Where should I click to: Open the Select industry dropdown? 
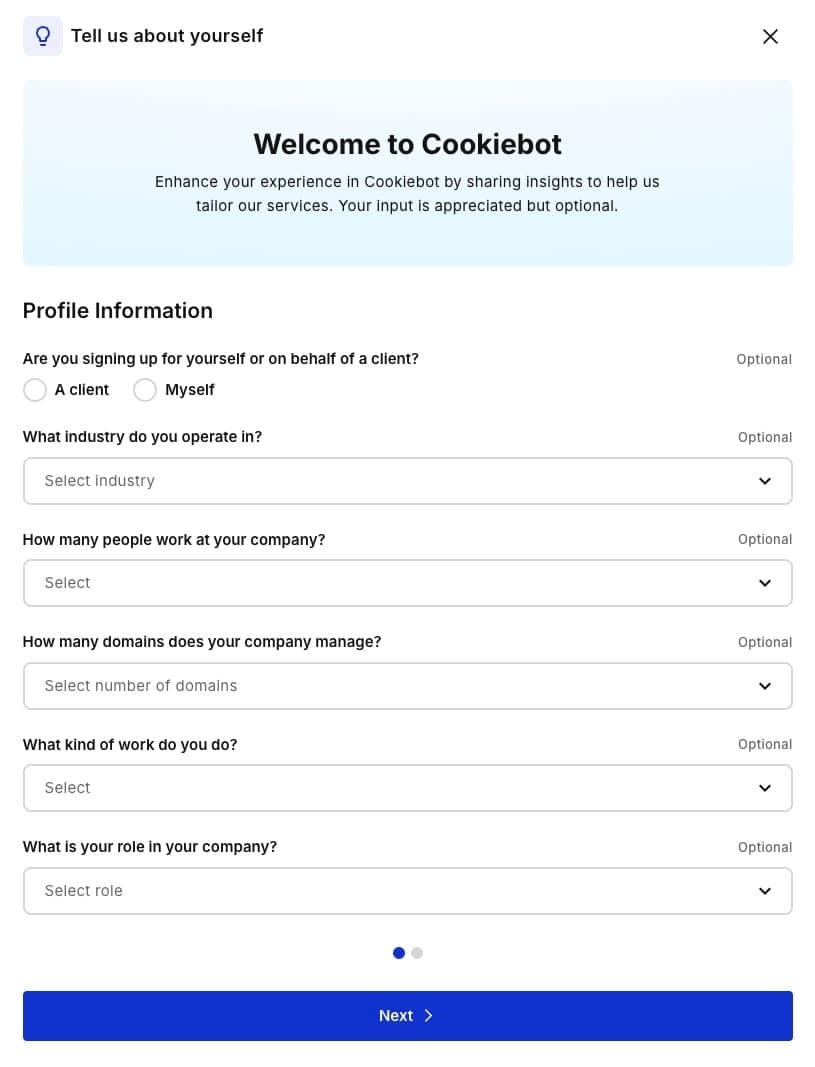(407, 480)
